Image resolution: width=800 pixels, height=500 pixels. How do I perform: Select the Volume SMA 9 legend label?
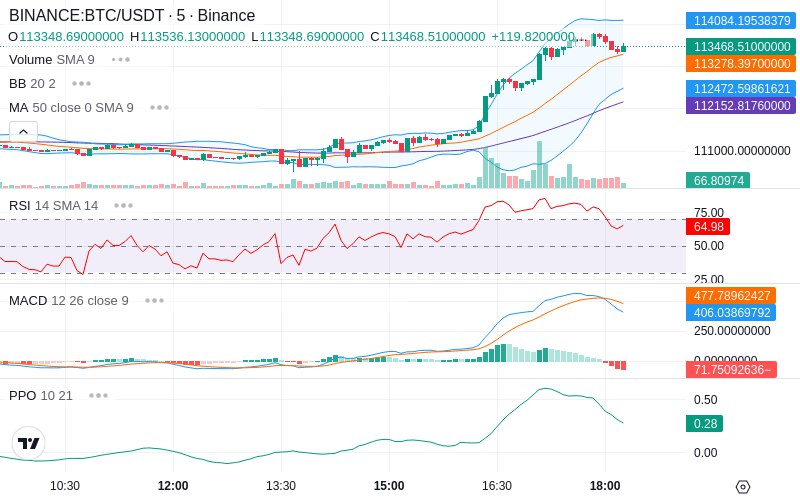click(52, 60)
